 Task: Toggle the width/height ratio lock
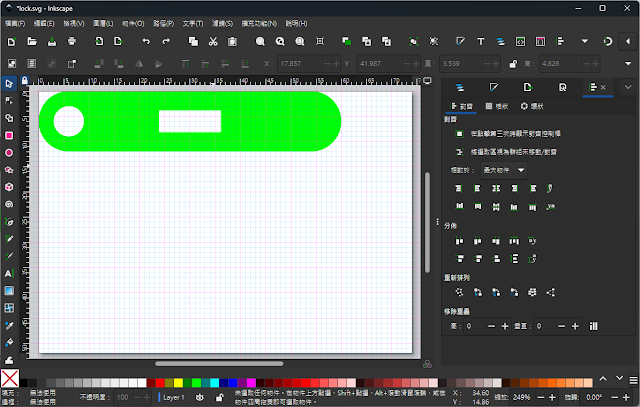[513, 64]
